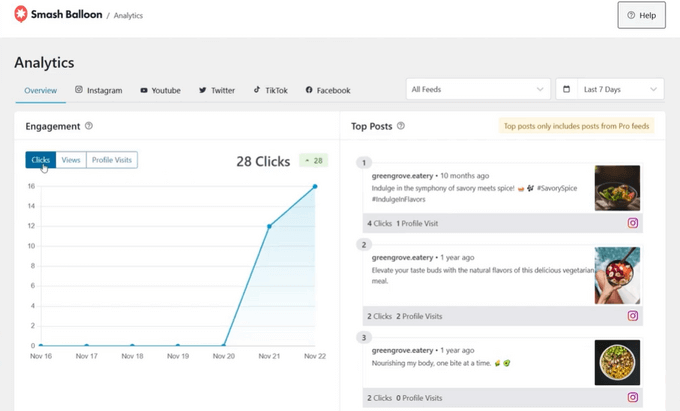This screenshot has width=680, height=411.
Task: Open the smoothie bowl thumbnail of post 2
Action: (x=617, y=276)
